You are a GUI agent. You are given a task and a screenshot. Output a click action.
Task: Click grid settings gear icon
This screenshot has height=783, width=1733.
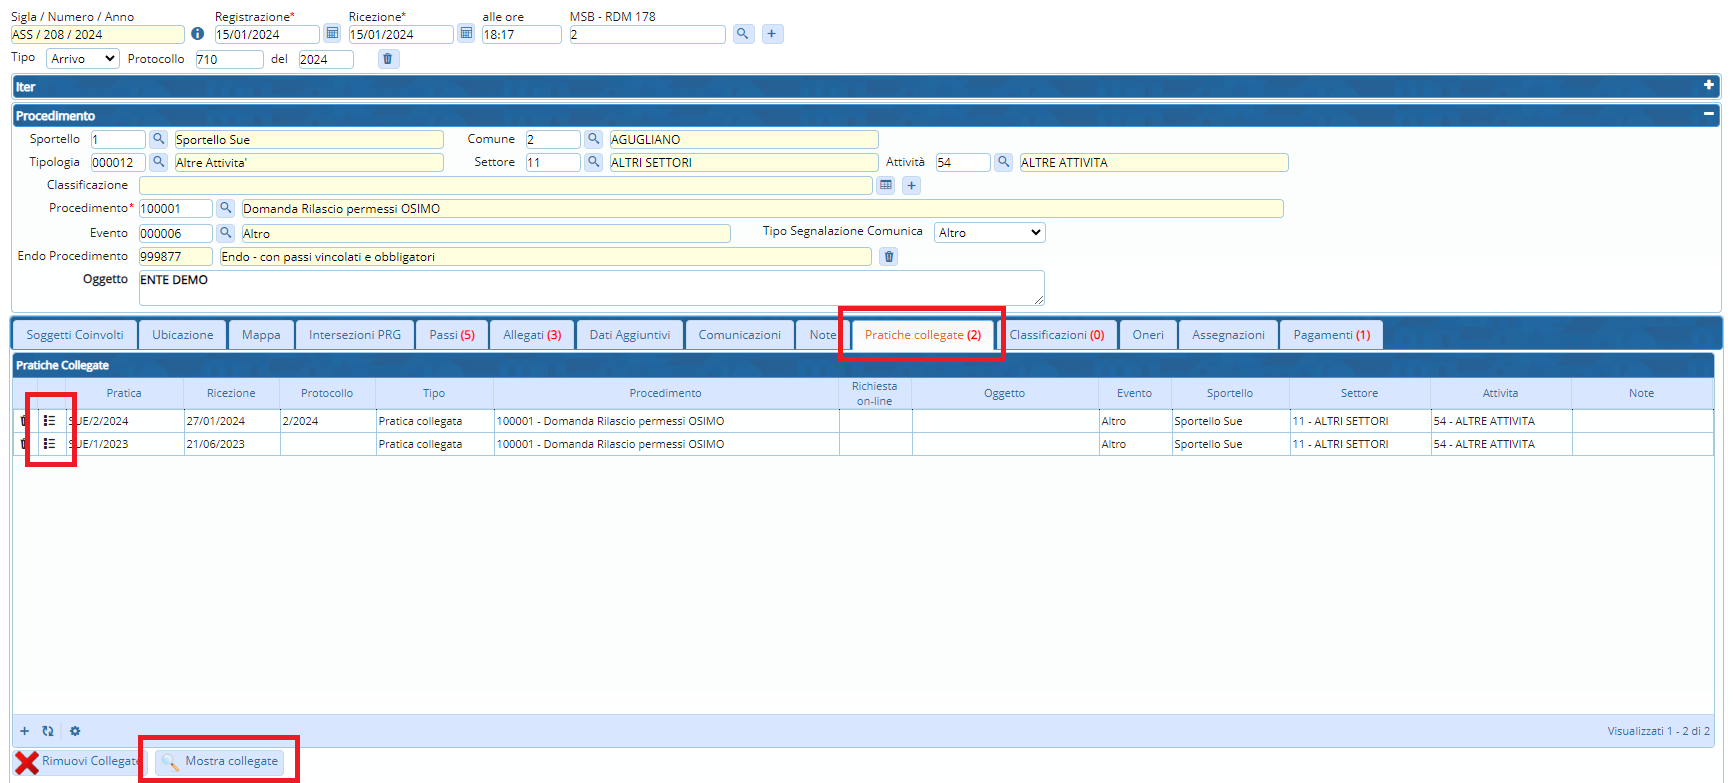coord(75,731)
